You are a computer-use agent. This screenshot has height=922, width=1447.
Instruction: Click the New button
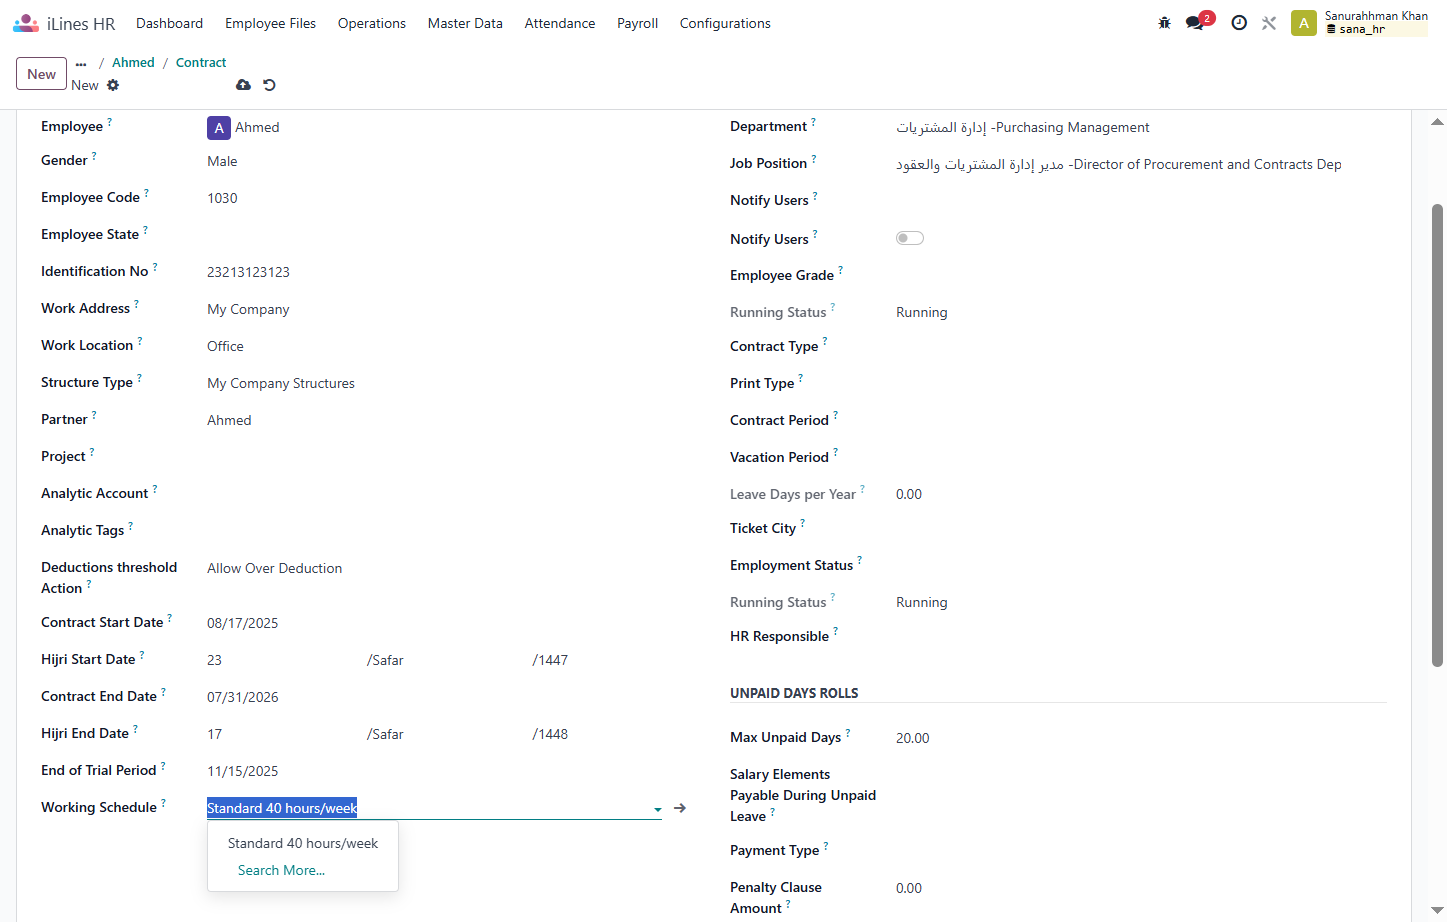click(42, 74)
